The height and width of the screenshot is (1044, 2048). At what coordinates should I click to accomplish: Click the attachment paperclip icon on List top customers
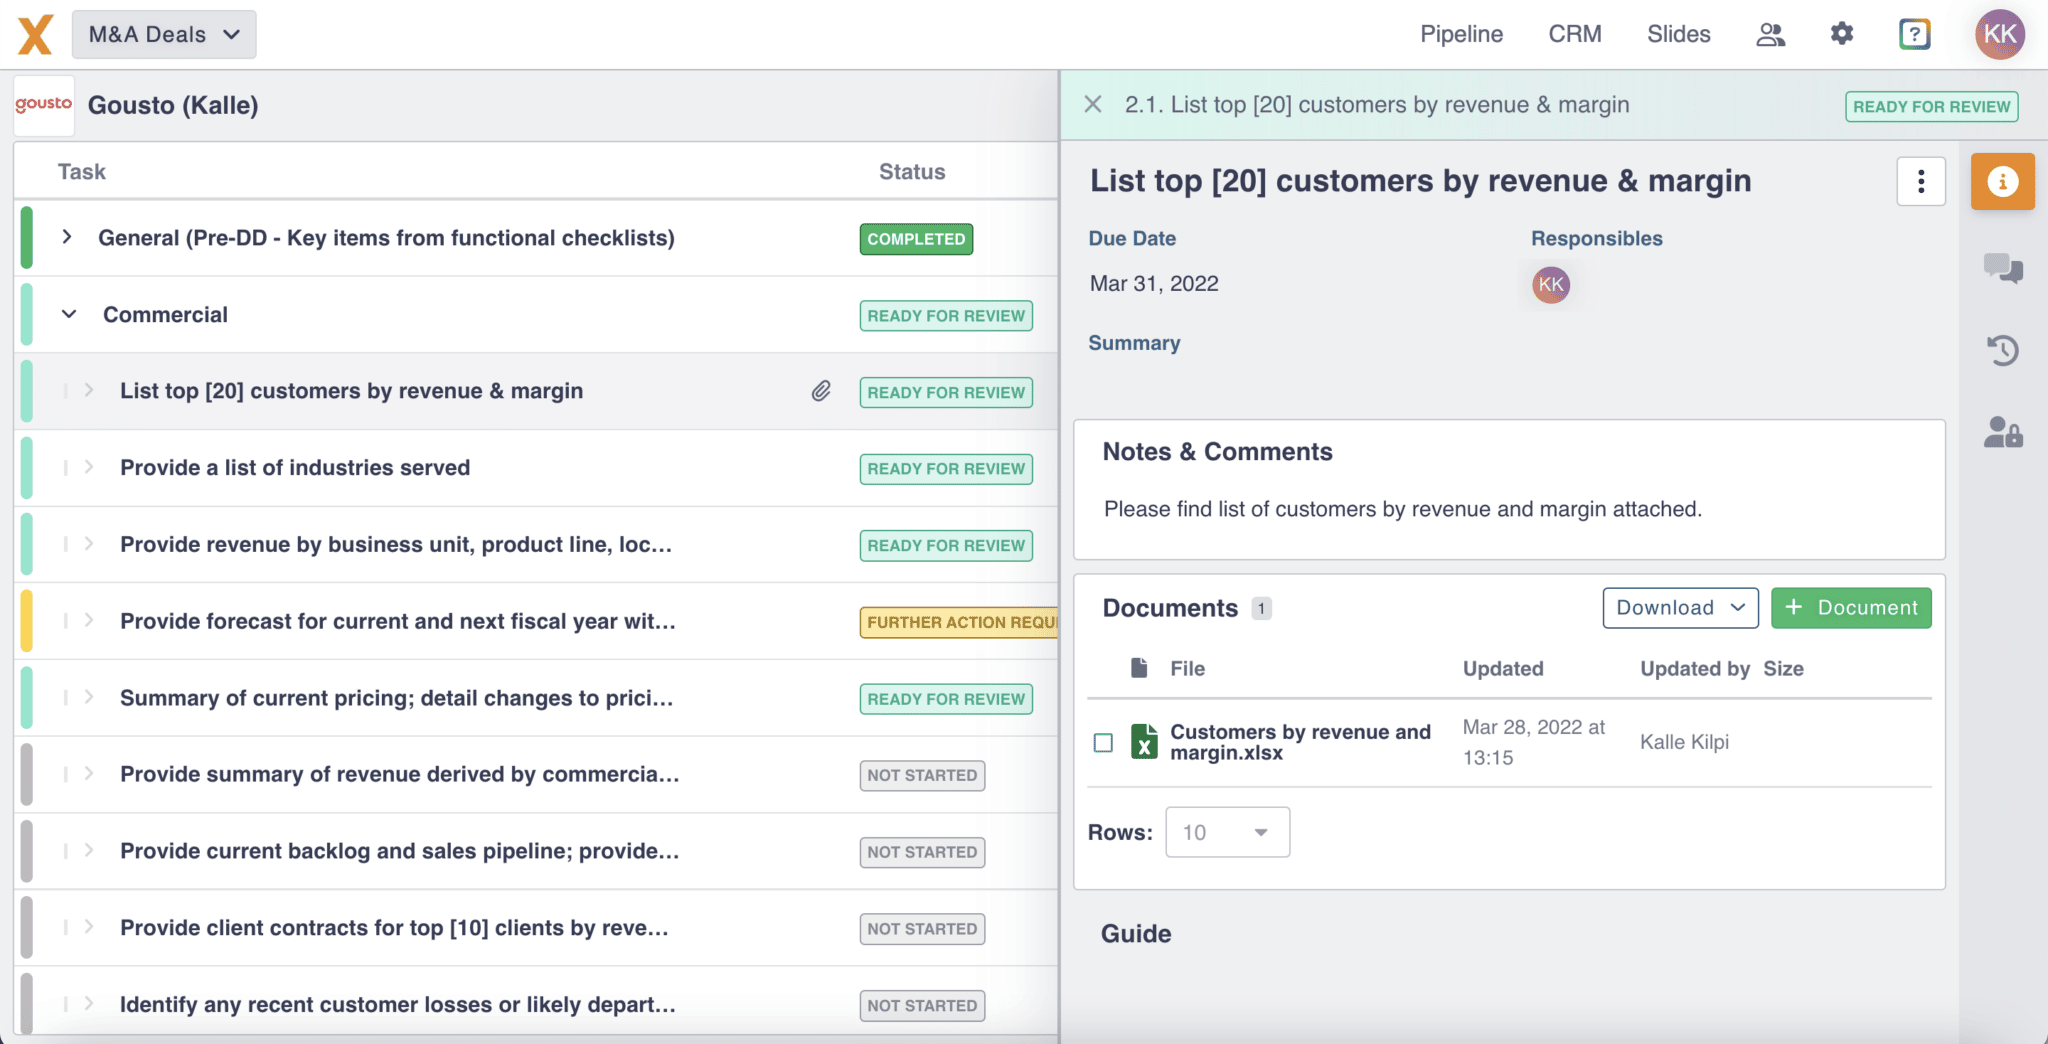coord(821,391)
